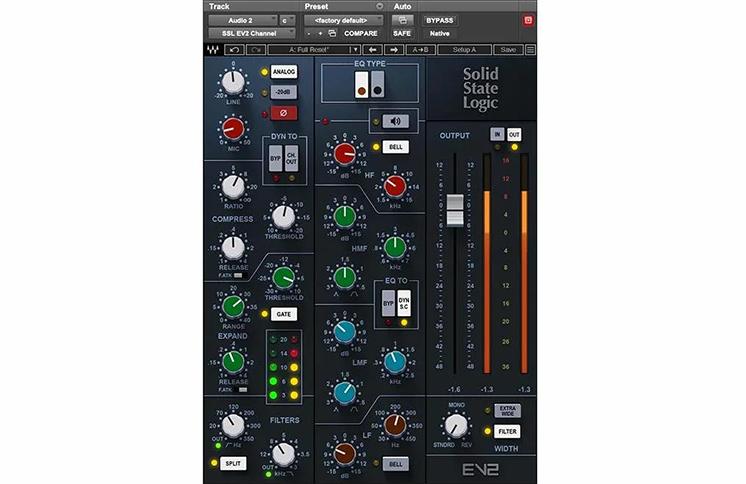
Task: Switch the output meter to IN
Action: click(x=497, y=135)
